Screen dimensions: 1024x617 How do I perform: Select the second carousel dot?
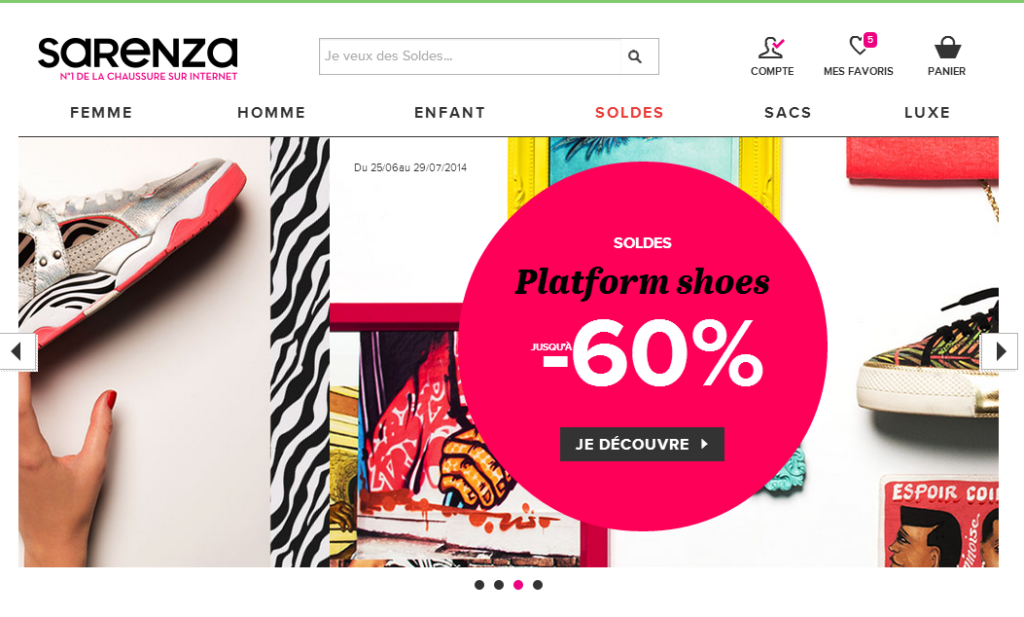(x=499, y=585)
